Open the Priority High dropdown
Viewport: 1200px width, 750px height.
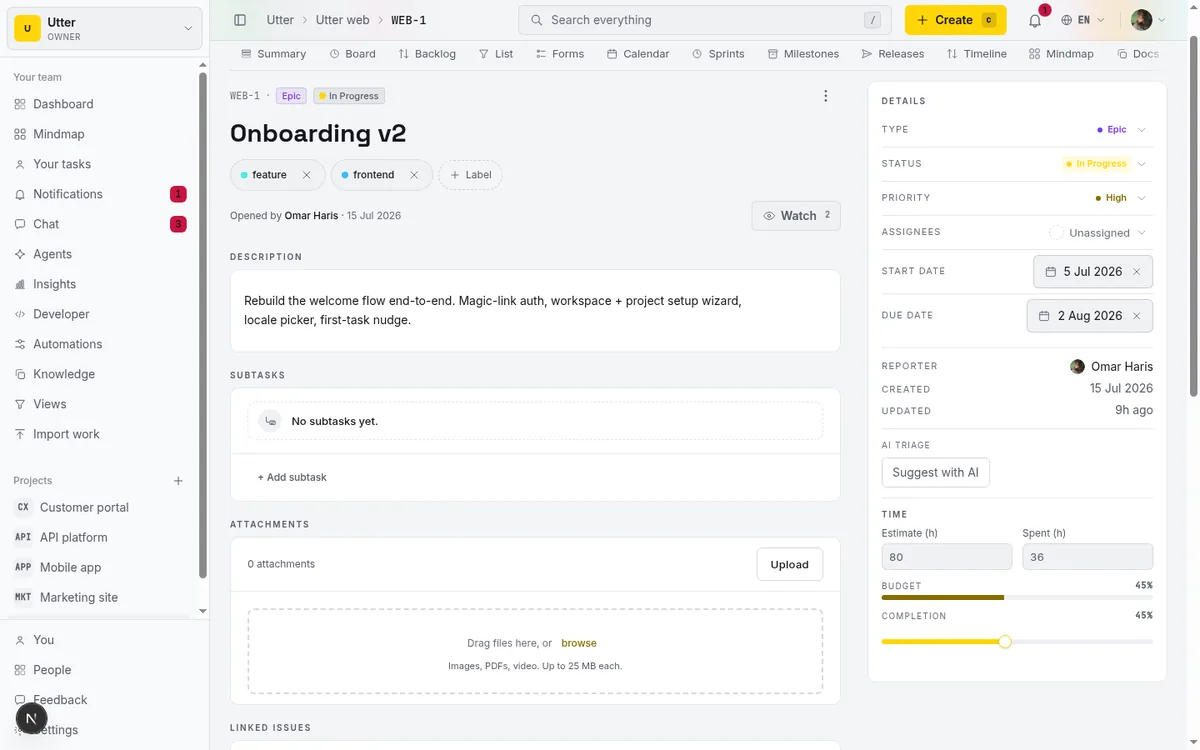[1122, 198]
